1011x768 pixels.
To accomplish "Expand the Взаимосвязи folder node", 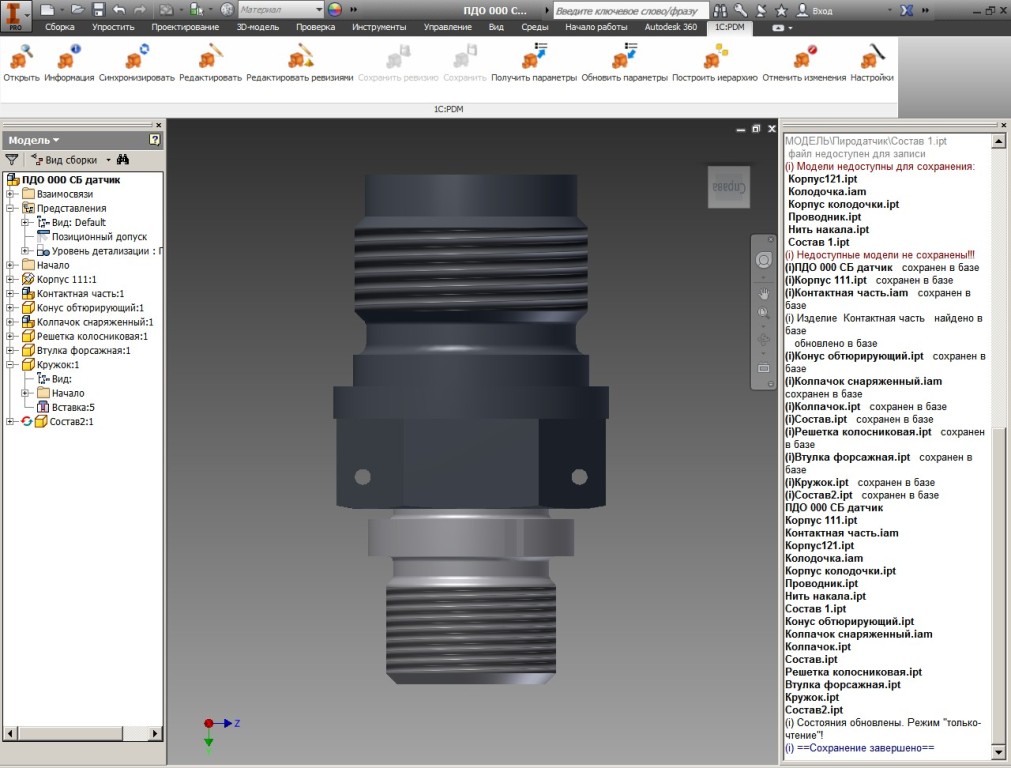I will 11,194.
